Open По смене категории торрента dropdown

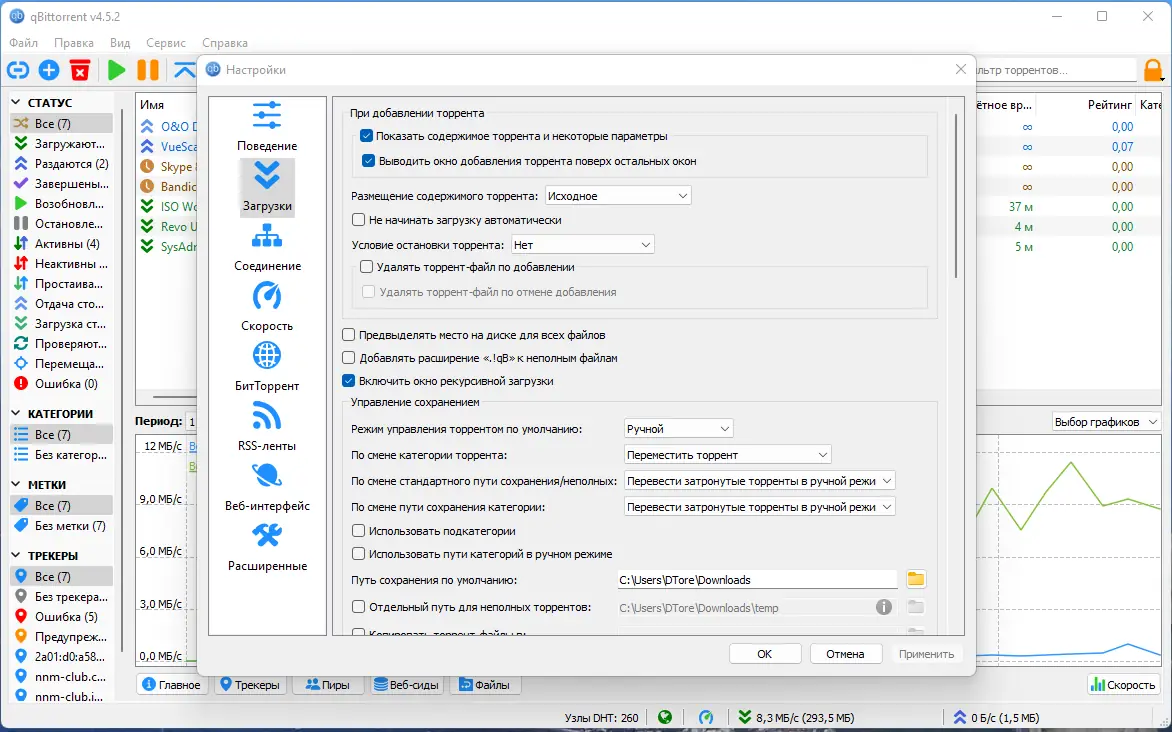click(727, 455)
